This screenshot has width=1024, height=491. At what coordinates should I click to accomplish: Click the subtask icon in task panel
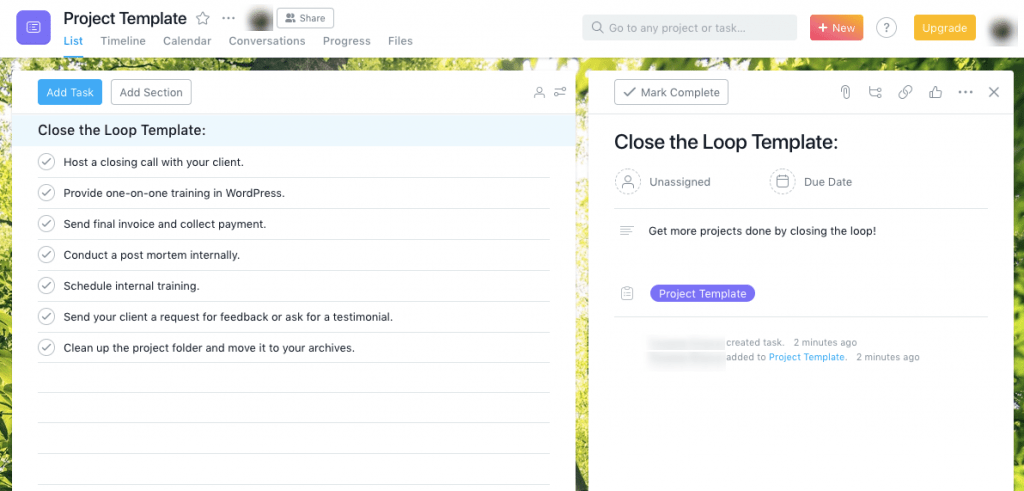point(875,92)
